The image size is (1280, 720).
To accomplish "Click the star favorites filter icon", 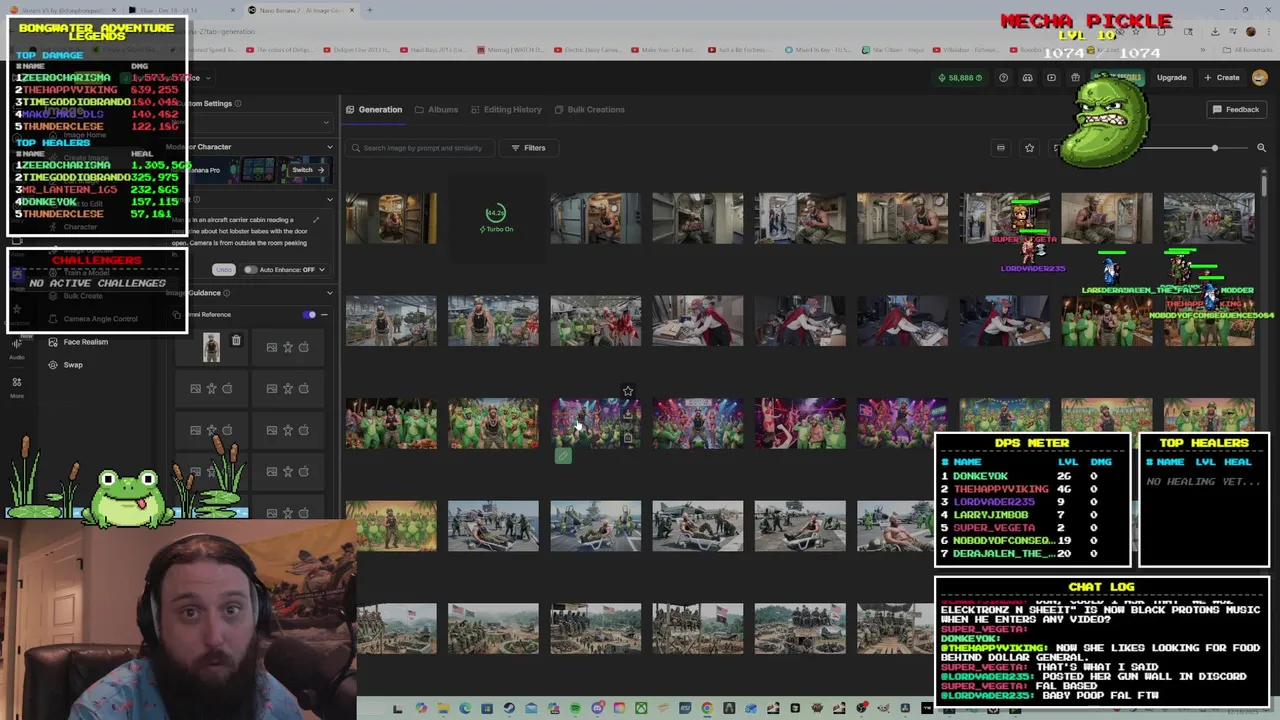I will click(1029, 148).
